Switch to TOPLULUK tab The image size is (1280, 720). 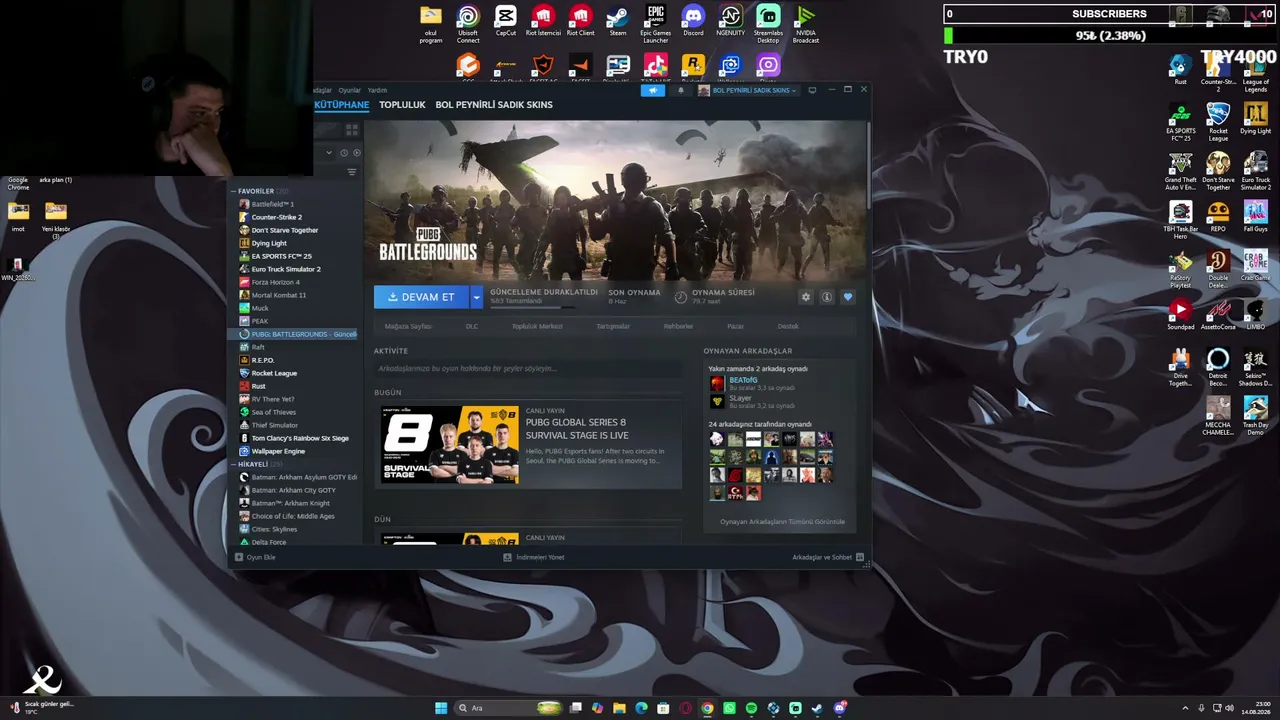pos(402,104)
